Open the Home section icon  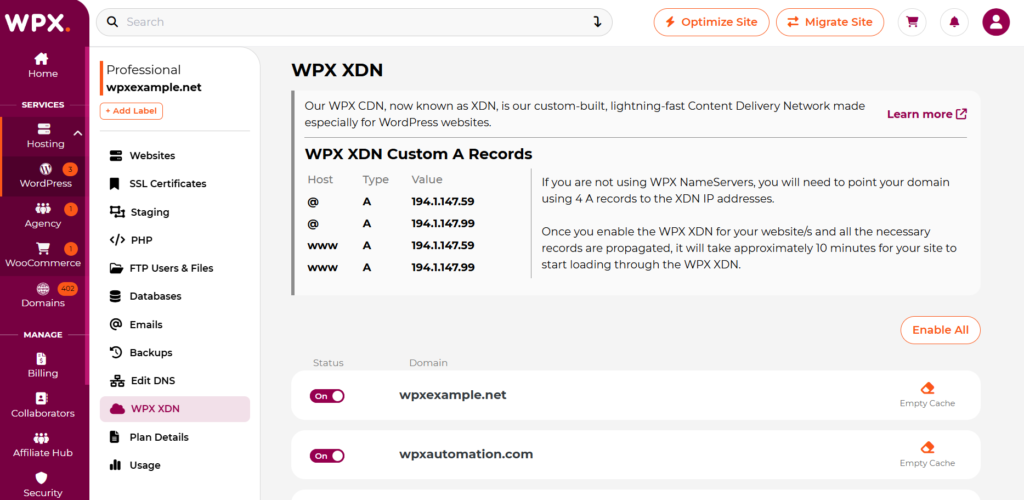(x=42, y=59)
